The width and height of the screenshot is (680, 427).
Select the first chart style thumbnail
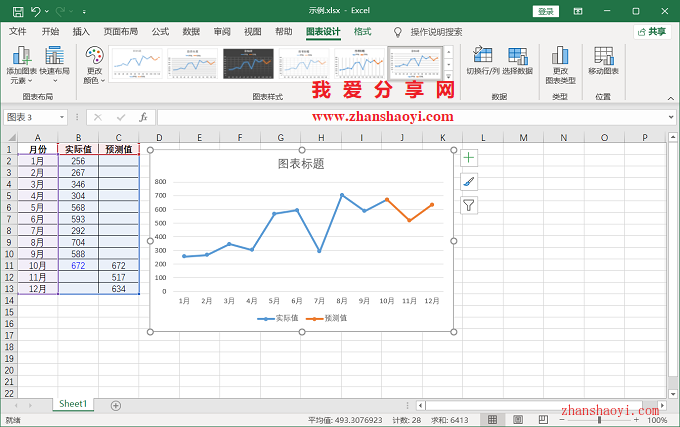point(137,63)
